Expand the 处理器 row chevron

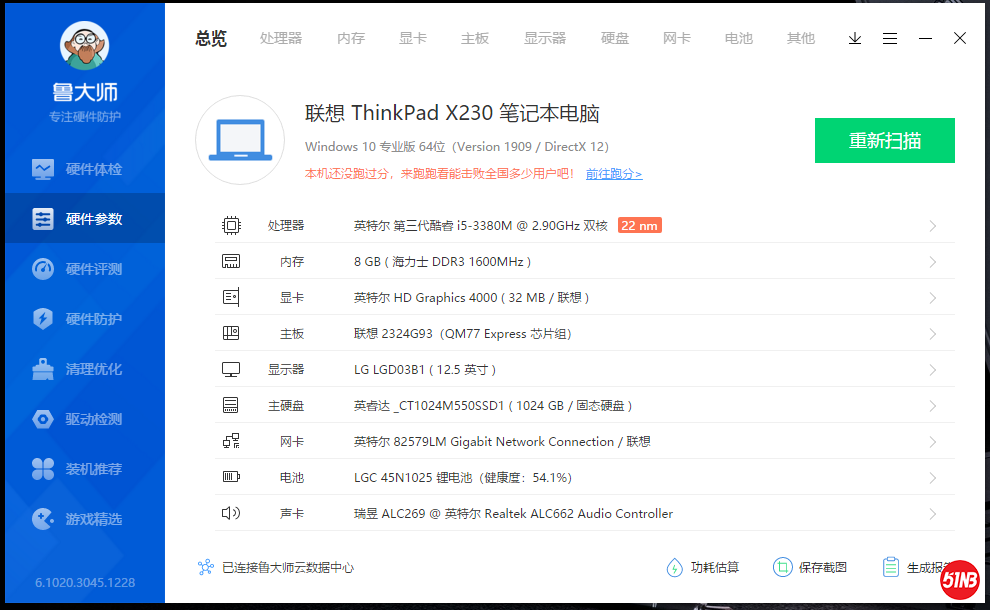(x=933, y=226)
